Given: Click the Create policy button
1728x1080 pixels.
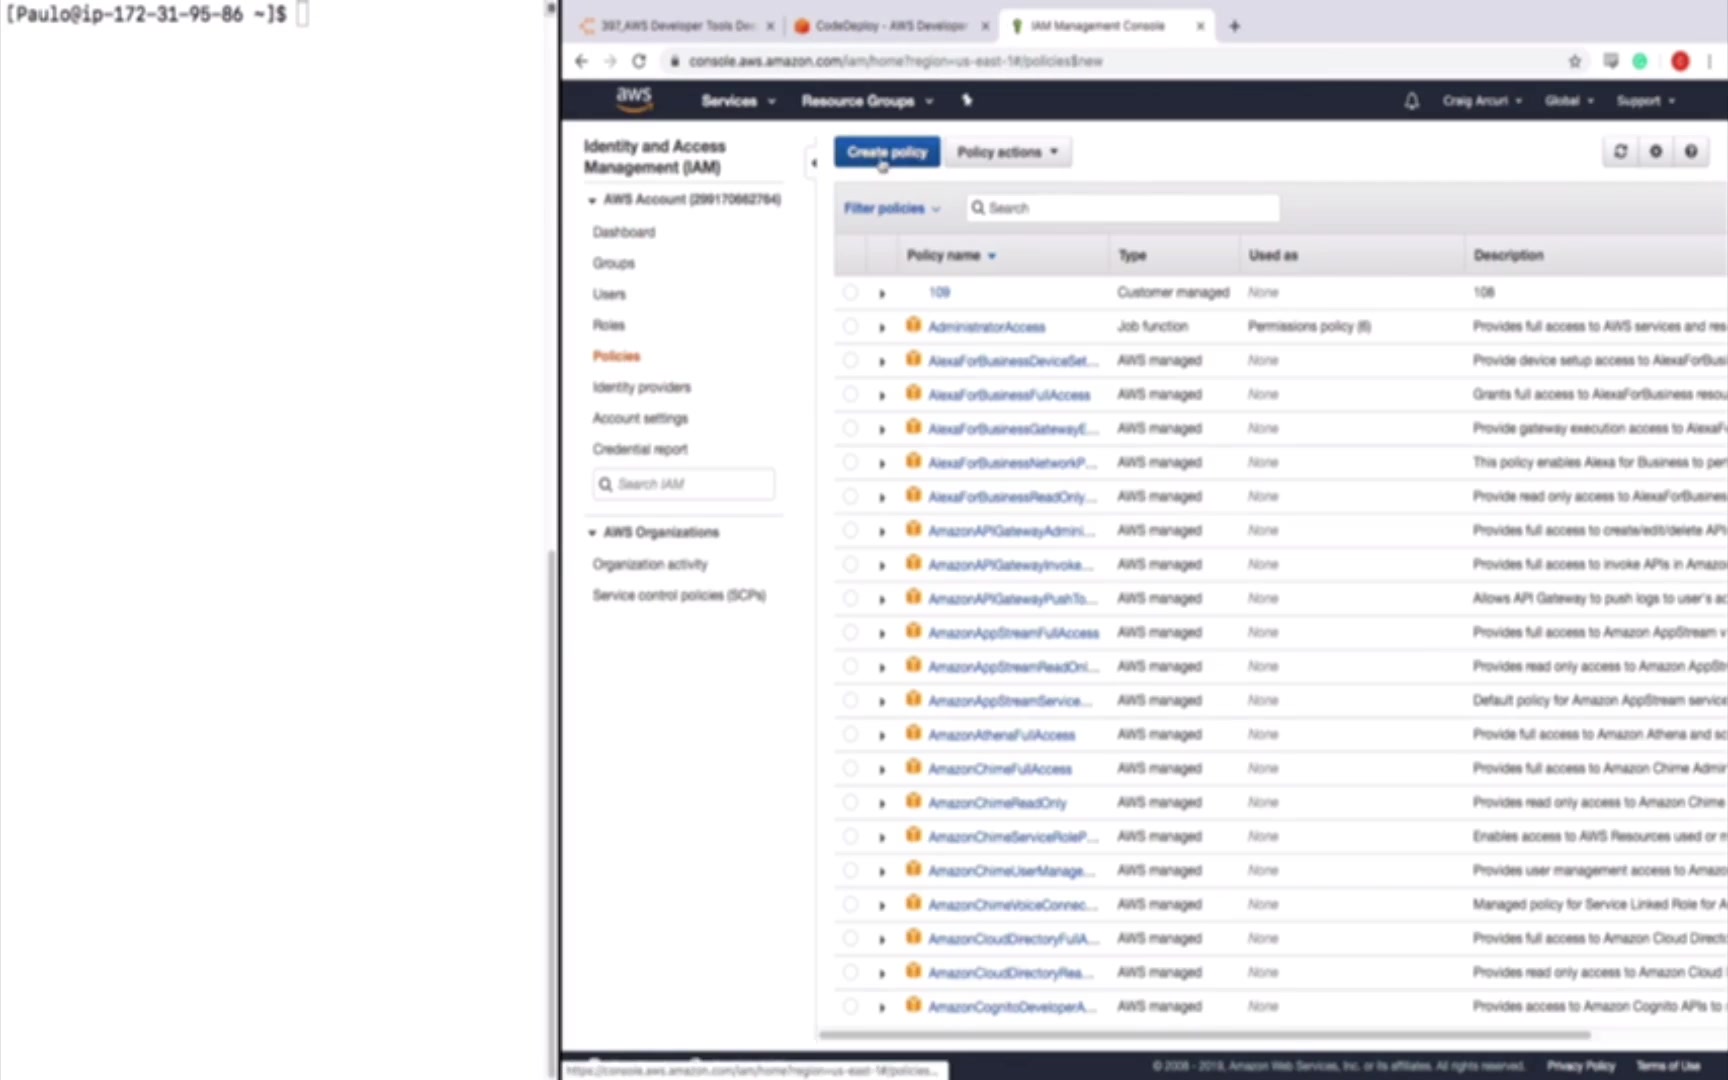Looking at the screenshot, I should pos(887,152).
